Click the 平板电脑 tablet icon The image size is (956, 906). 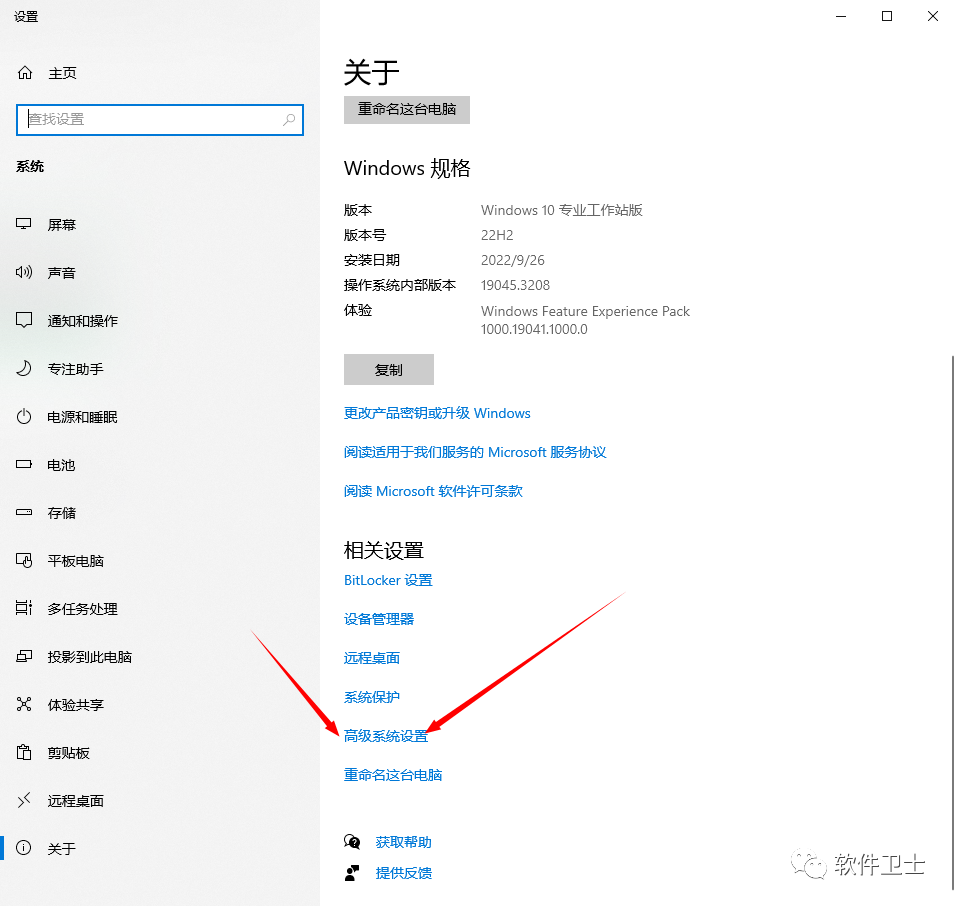[24, 560]
